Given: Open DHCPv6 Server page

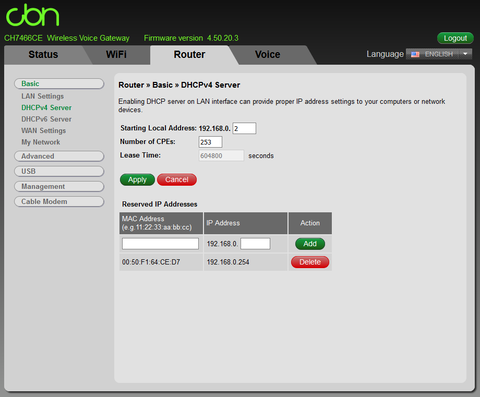Looking at the screenshot, I should (x=46, y=119).
